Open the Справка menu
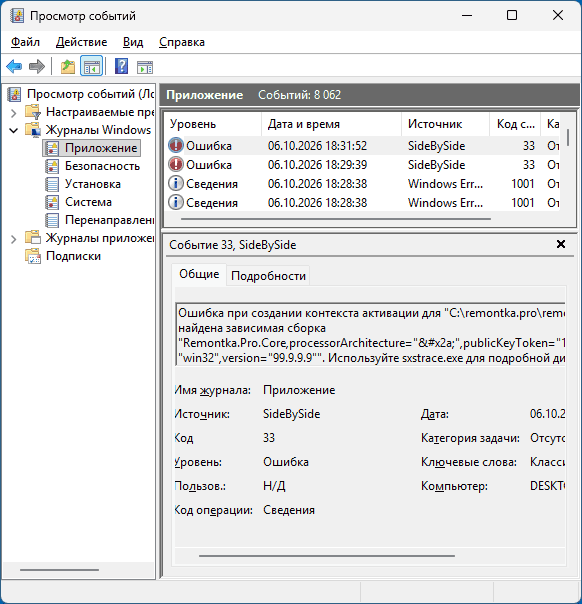The image size is (582, 604). point(181,42)
